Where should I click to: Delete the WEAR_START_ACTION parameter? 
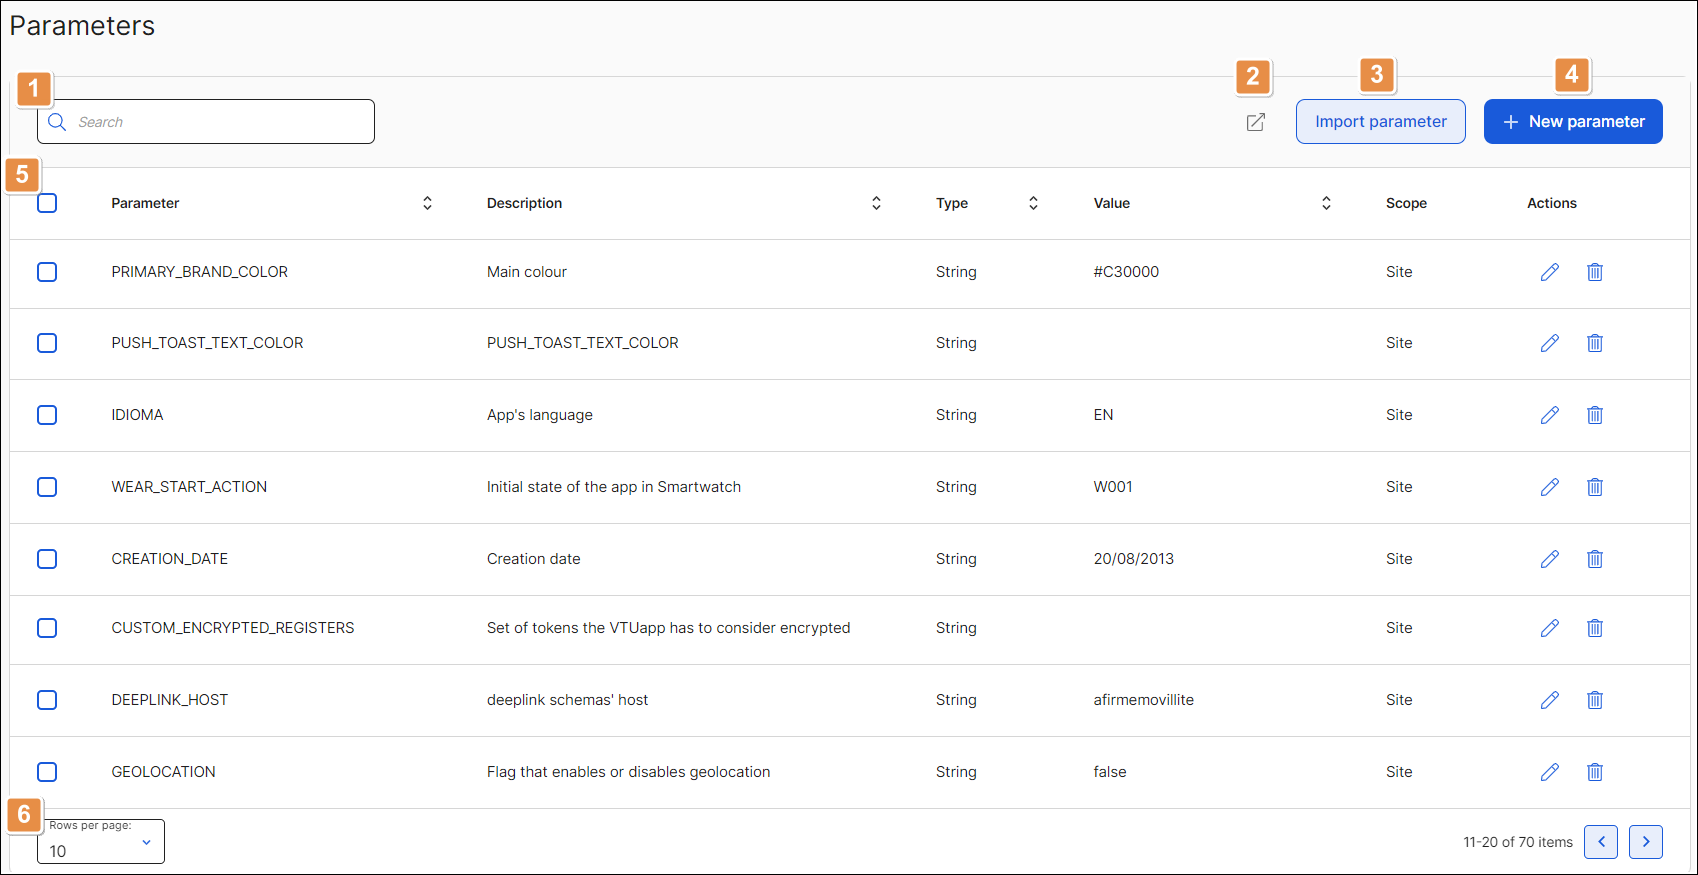1594,487
